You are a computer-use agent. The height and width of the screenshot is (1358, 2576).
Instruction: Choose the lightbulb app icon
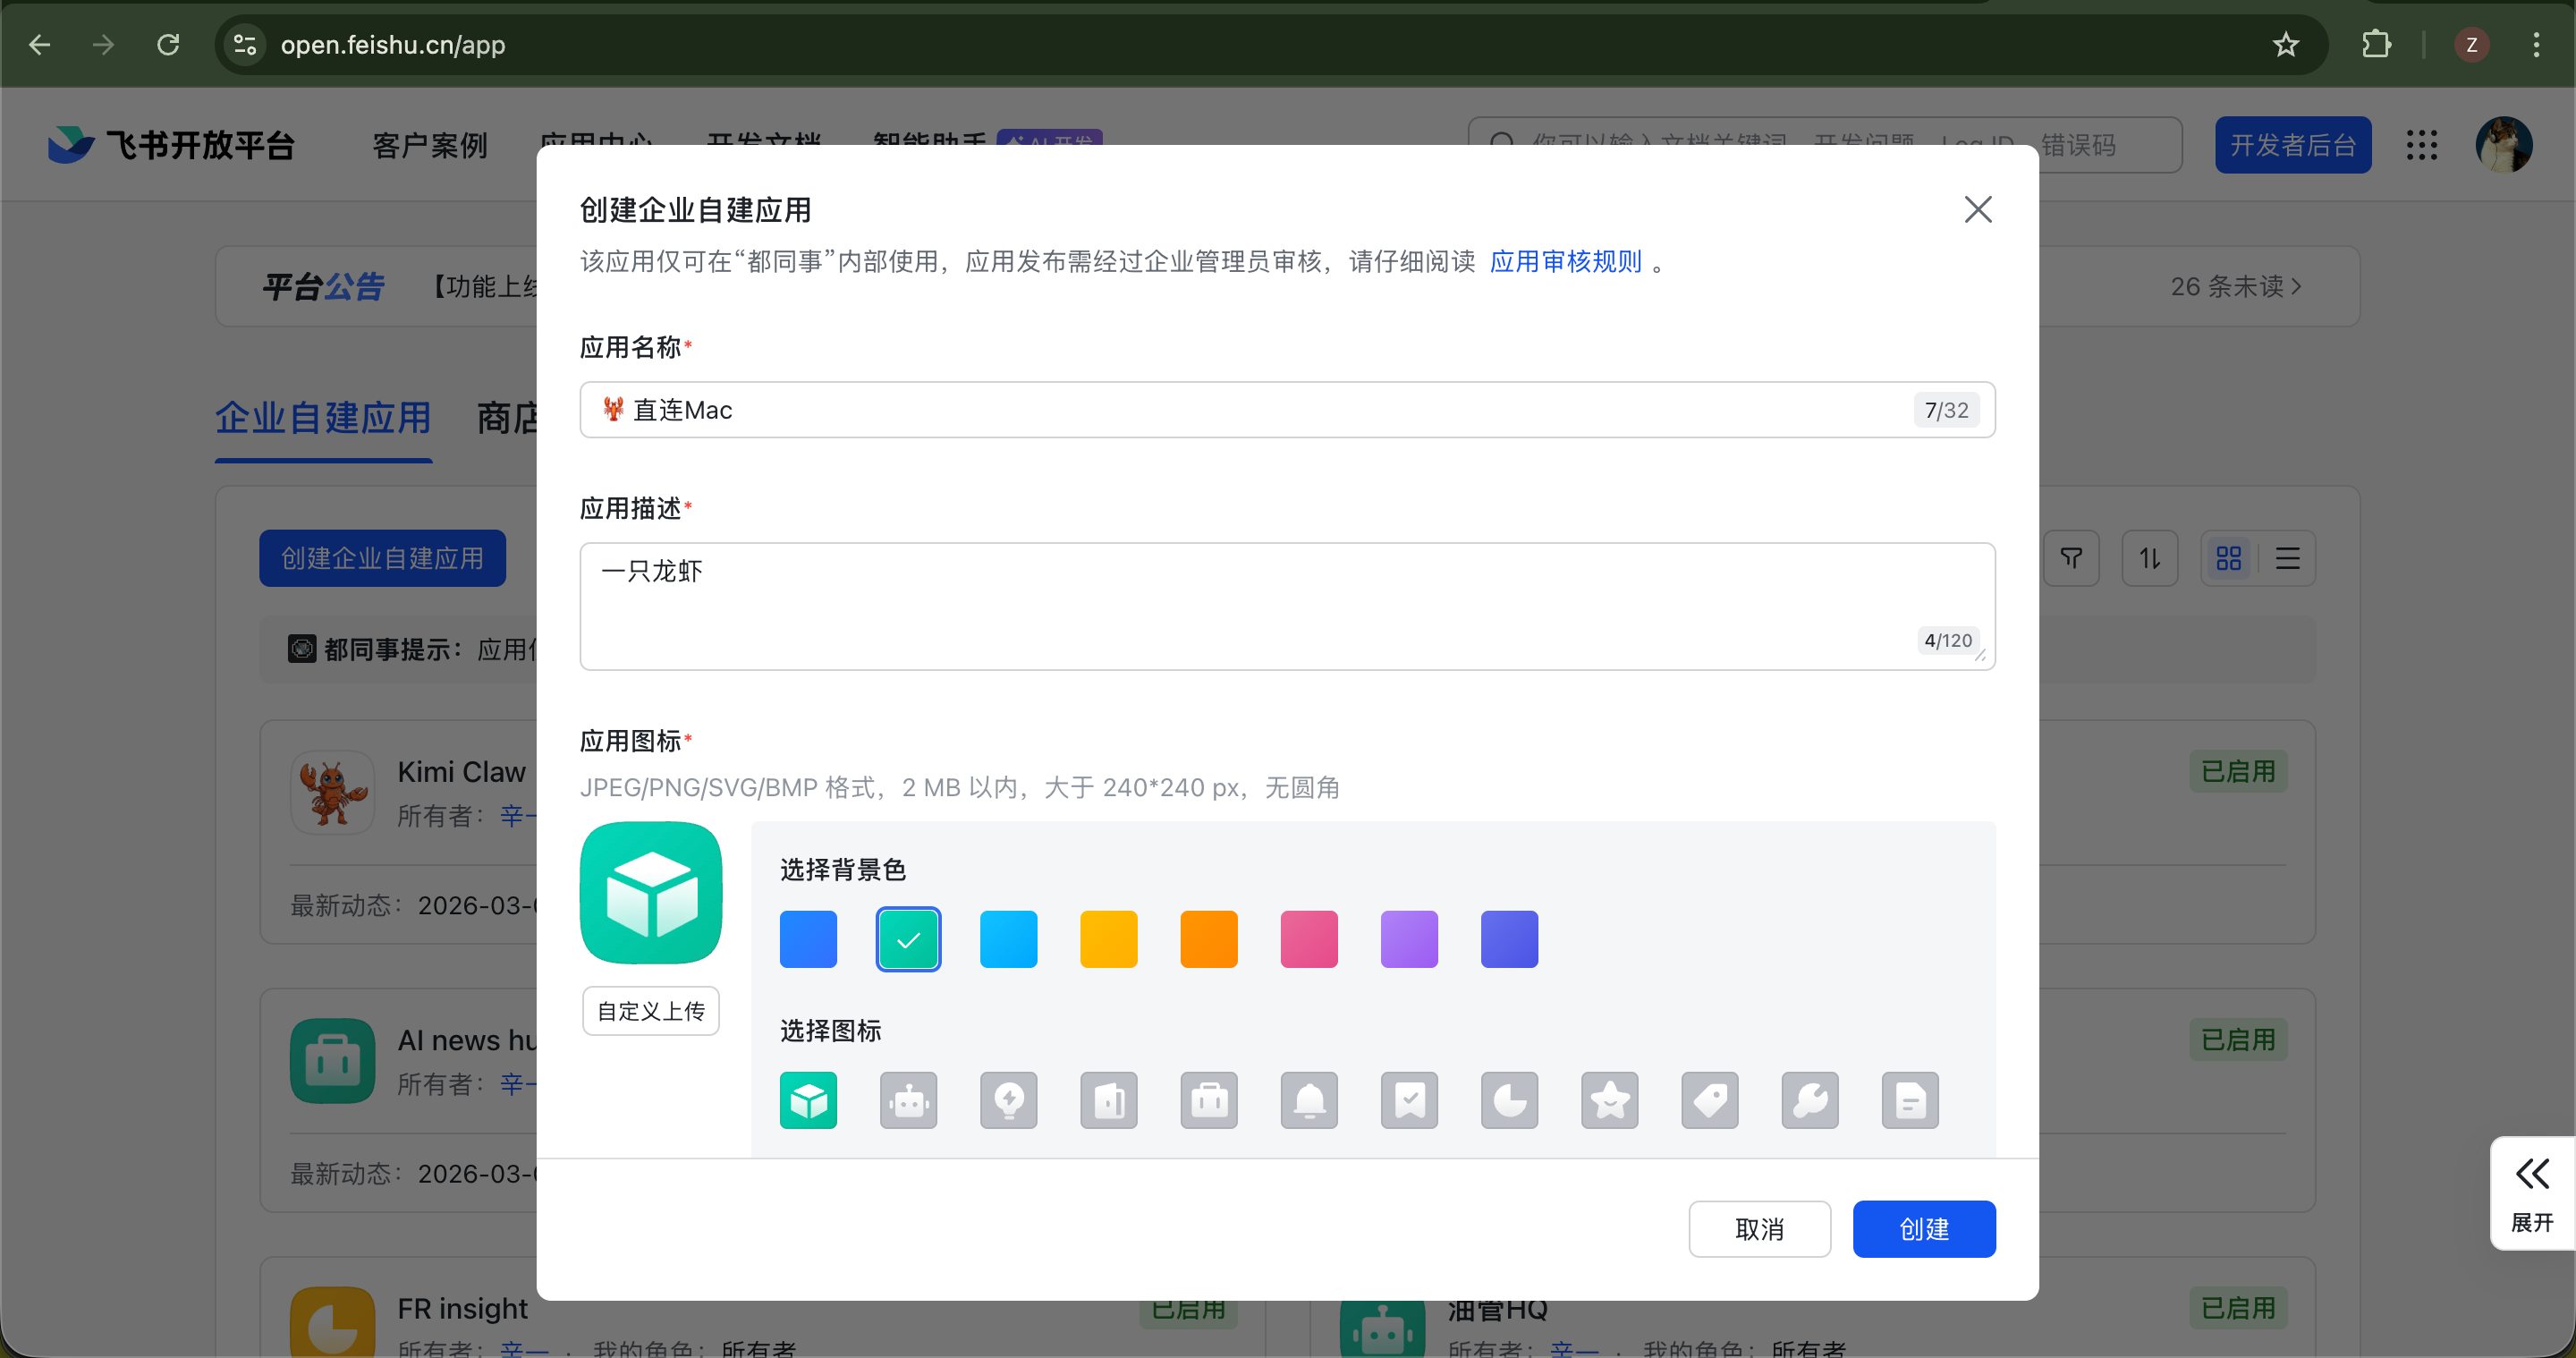point(1008,1100)
